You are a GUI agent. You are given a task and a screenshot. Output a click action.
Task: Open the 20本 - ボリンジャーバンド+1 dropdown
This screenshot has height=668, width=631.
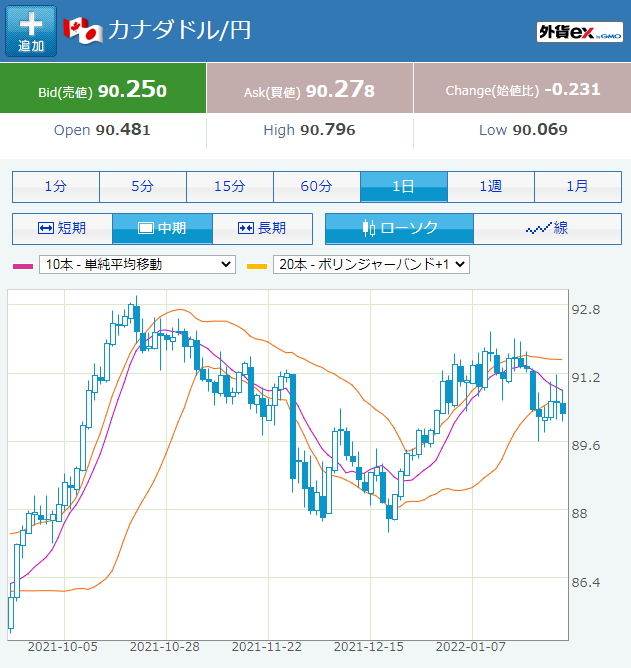click(371, 265)
